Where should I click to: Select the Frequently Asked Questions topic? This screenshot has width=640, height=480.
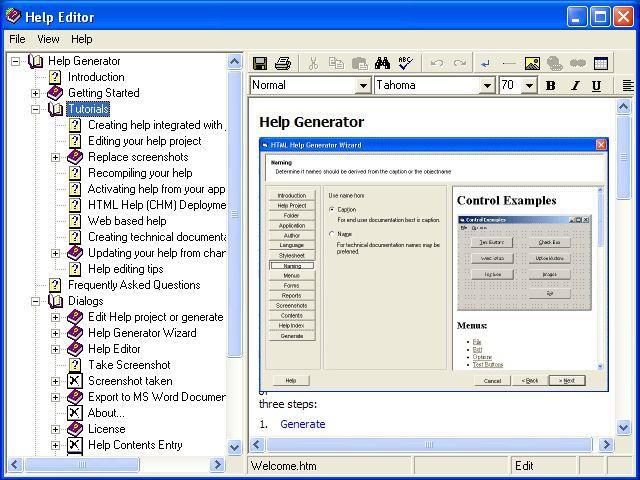[x=133, y=285]
